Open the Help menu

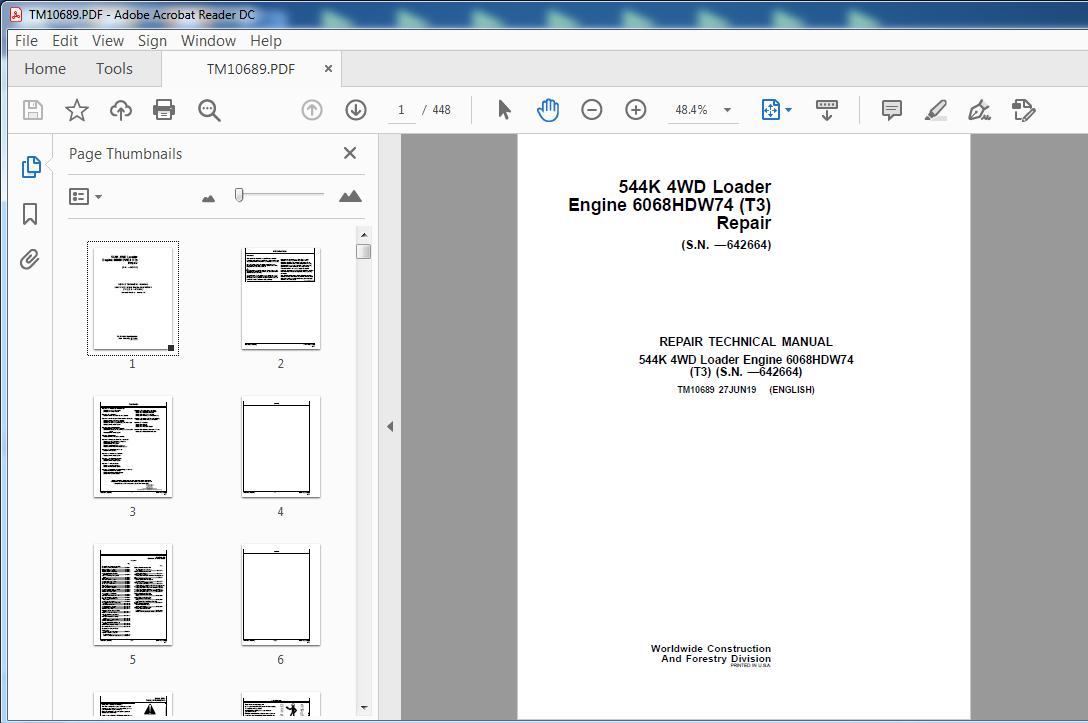click(266, 41)
